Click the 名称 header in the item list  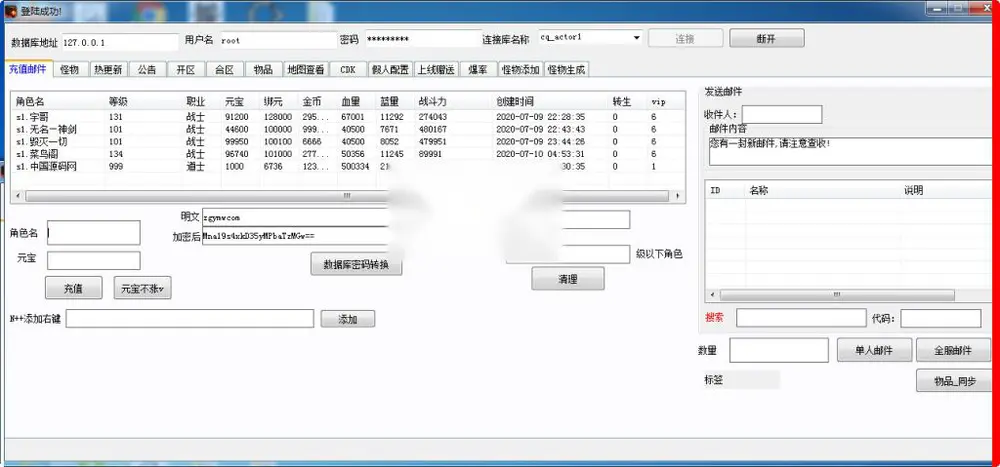coord(823,191)
